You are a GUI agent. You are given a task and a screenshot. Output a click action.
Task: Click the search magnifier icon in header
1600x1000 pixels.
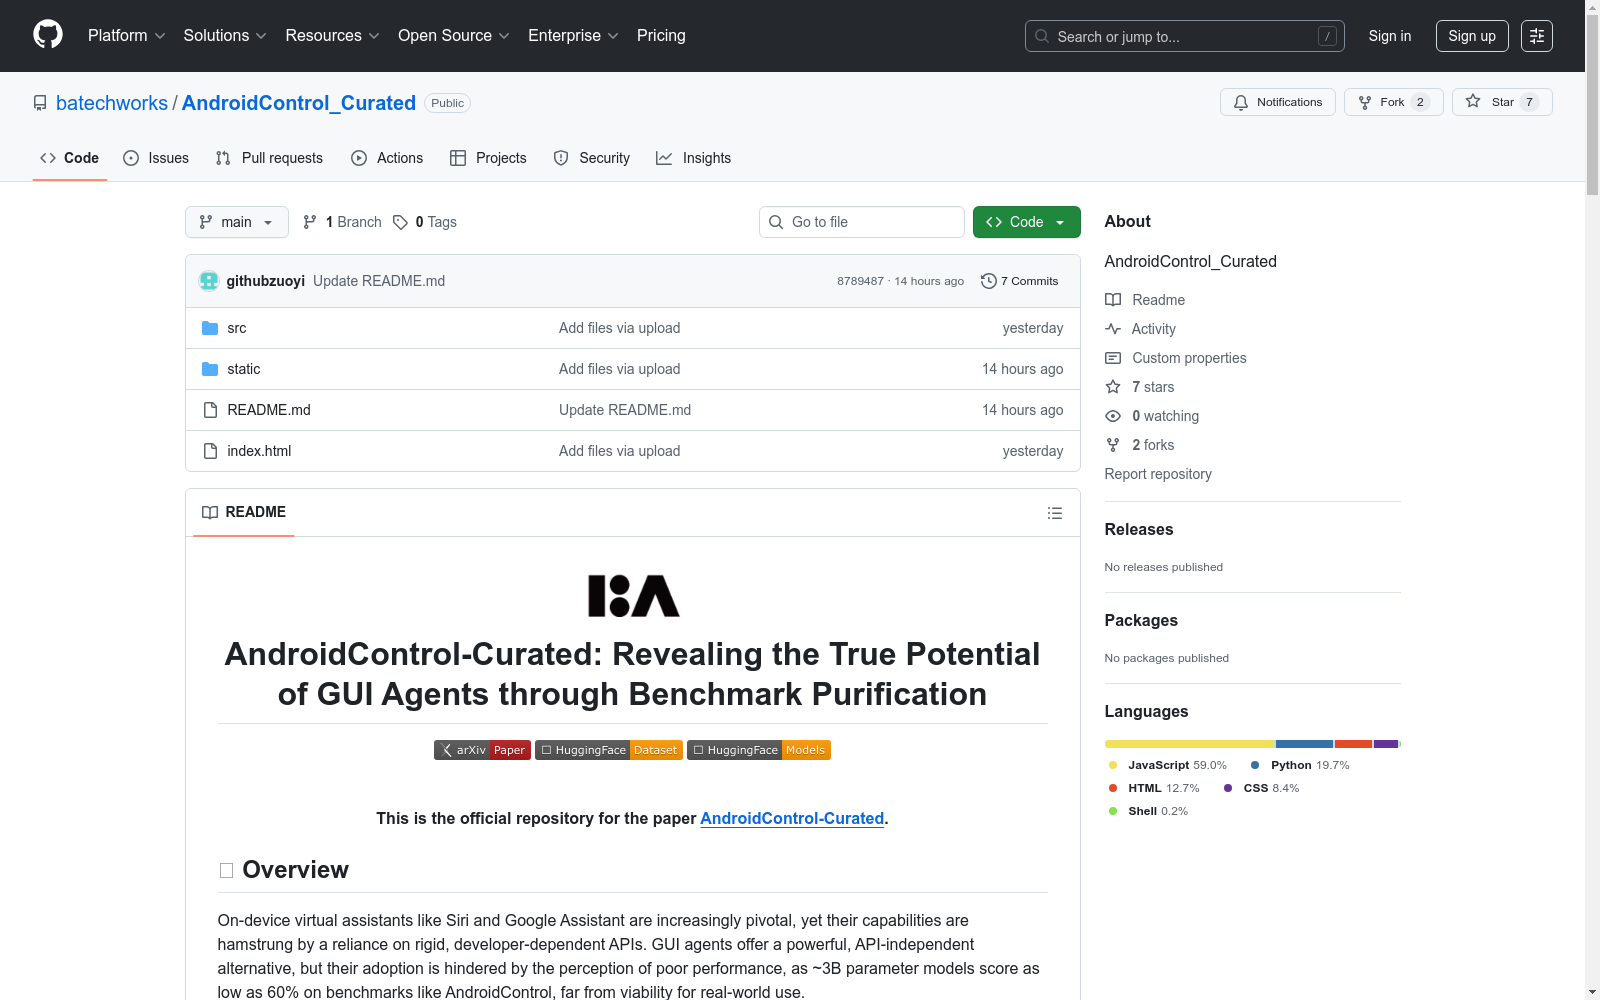(1042, 36)
